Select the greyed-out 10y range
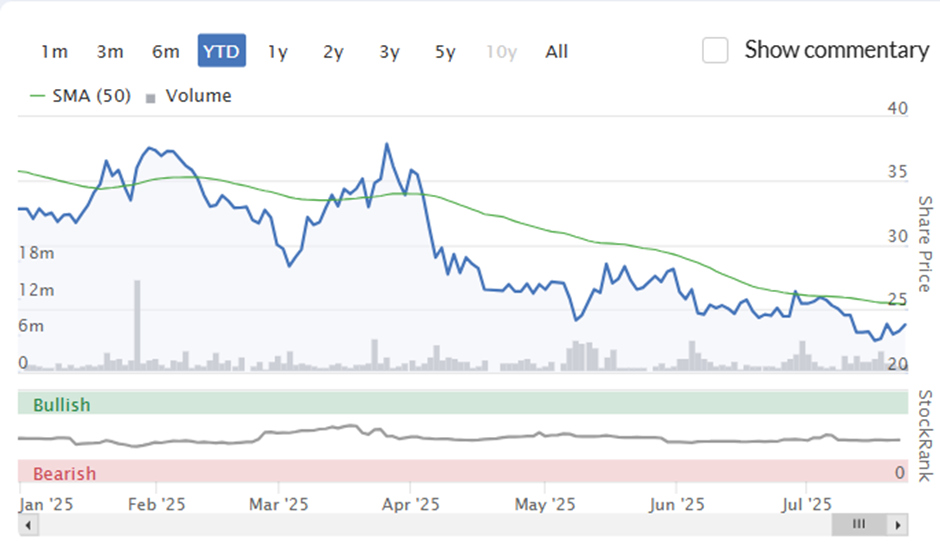Viewport: 940px width, 546px height. (x=501, y=52)
